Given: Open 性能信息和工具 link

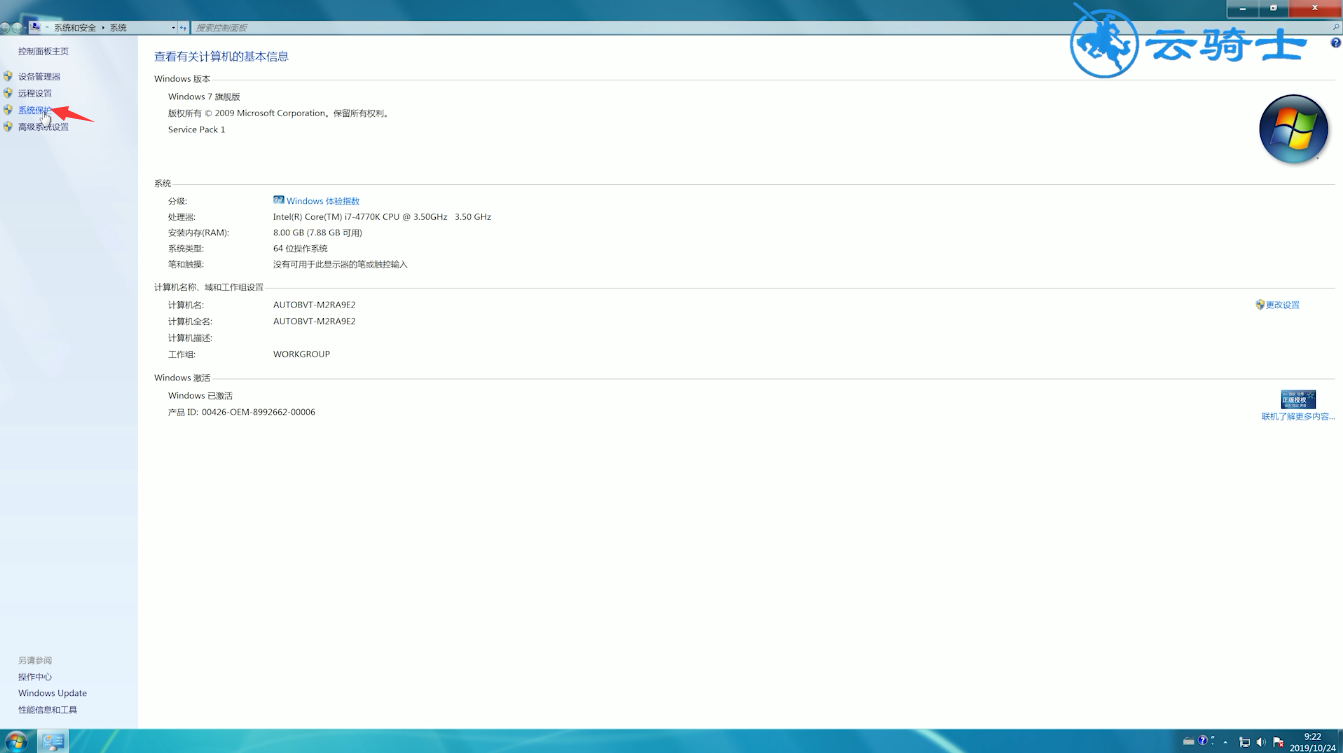Looking at the screenshot, I should 47,710.
